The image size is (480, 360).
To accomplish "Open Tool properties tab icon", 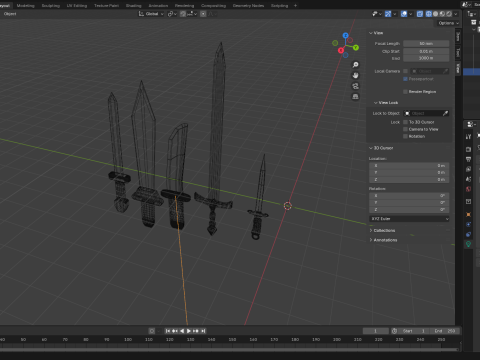I will [x=468, y=137].
